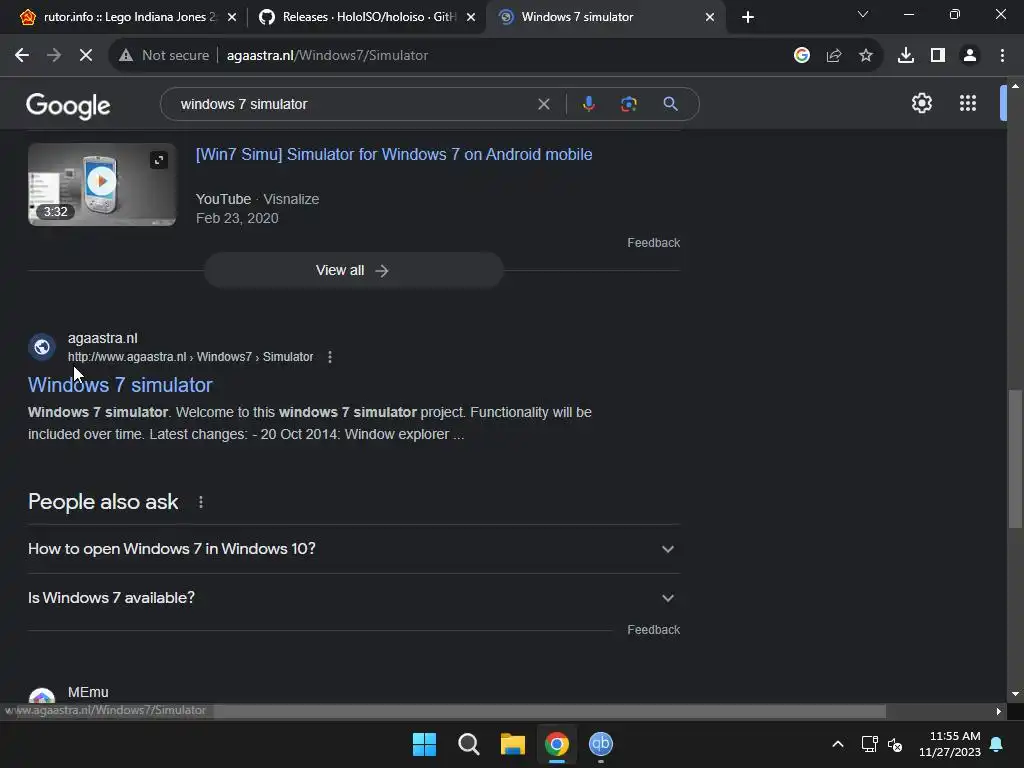1024x768 pixels.
Task: Search by image with Google Lens
Action: 628,104
